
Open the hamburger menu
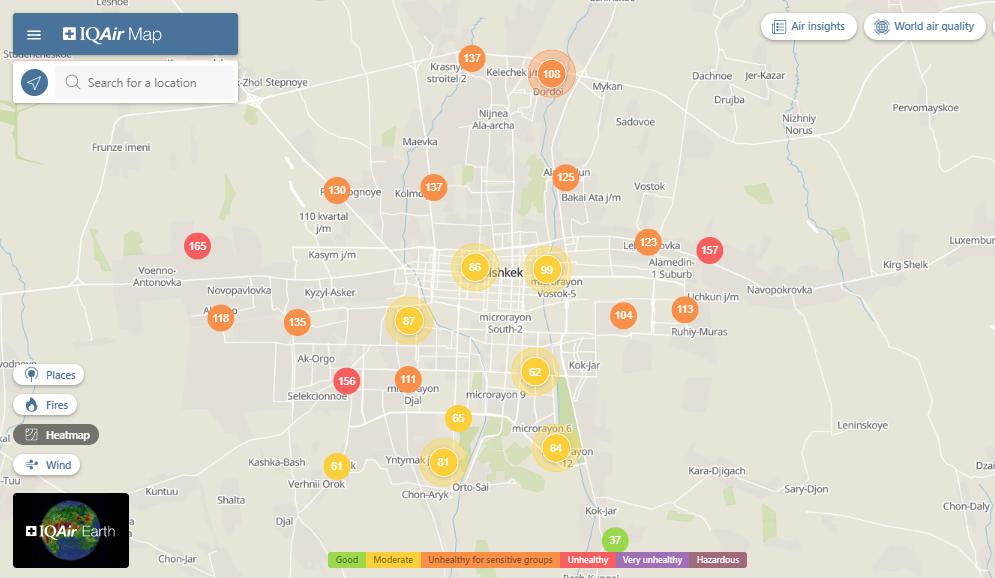tap(34, 35)
